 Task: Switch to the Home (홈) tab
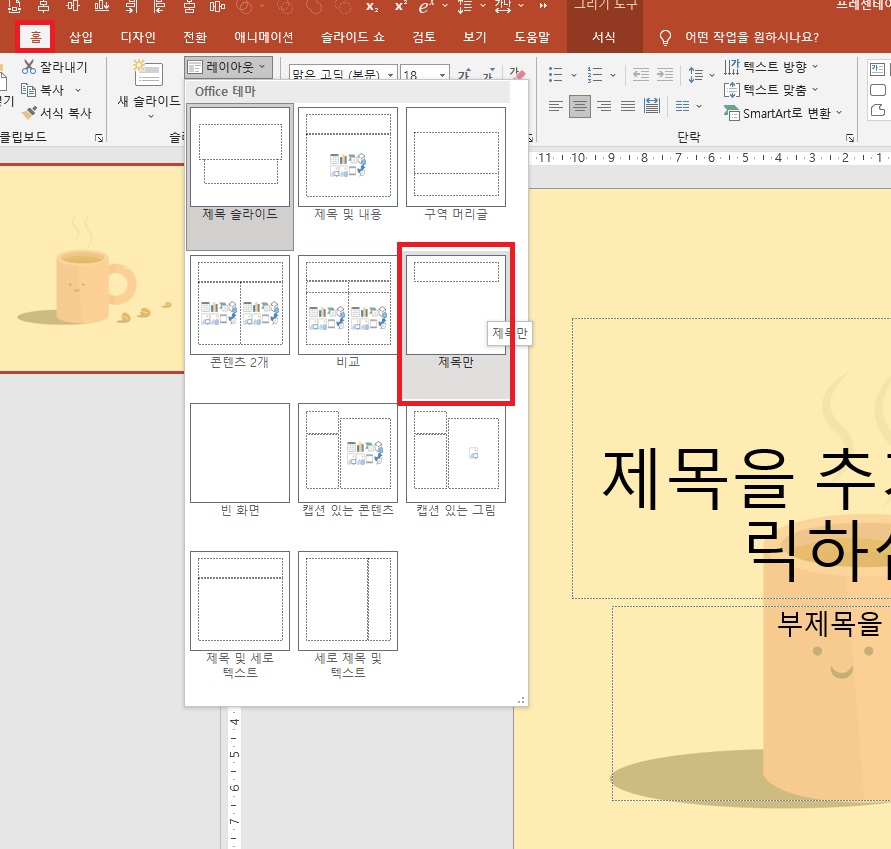click(x=35, y=38)
